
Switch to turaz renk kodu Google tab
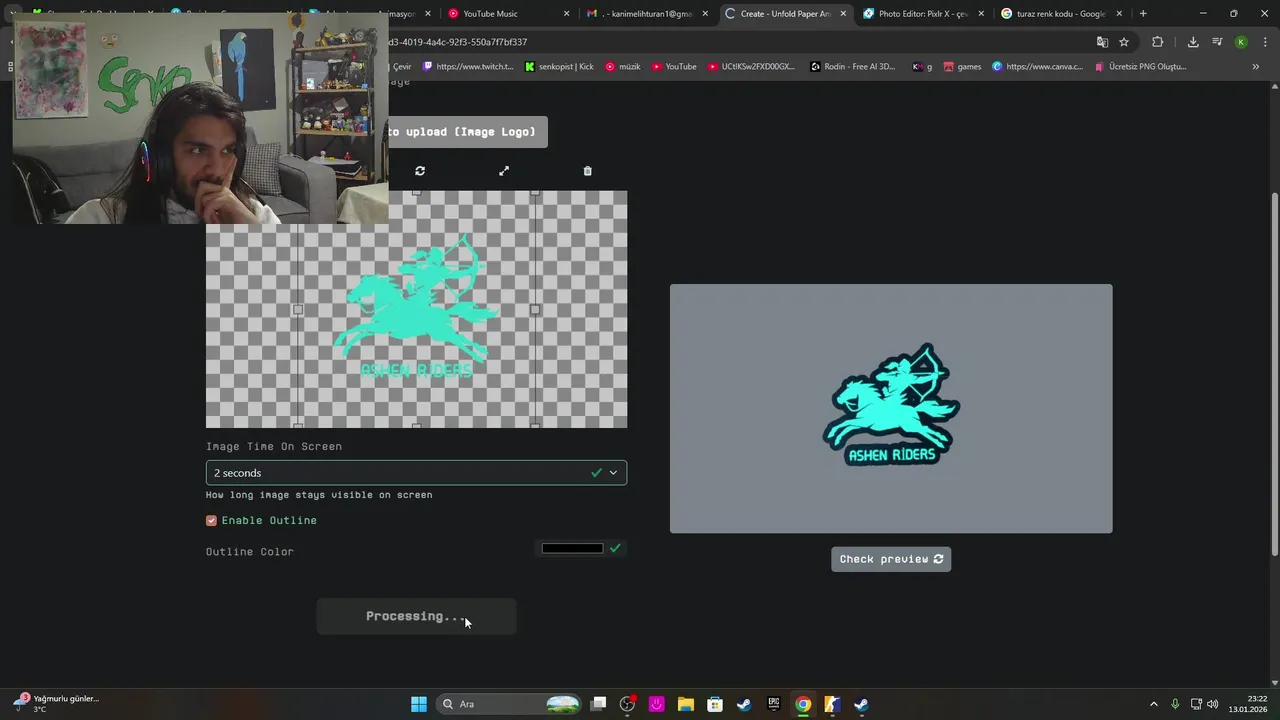tap(1060, 14)
